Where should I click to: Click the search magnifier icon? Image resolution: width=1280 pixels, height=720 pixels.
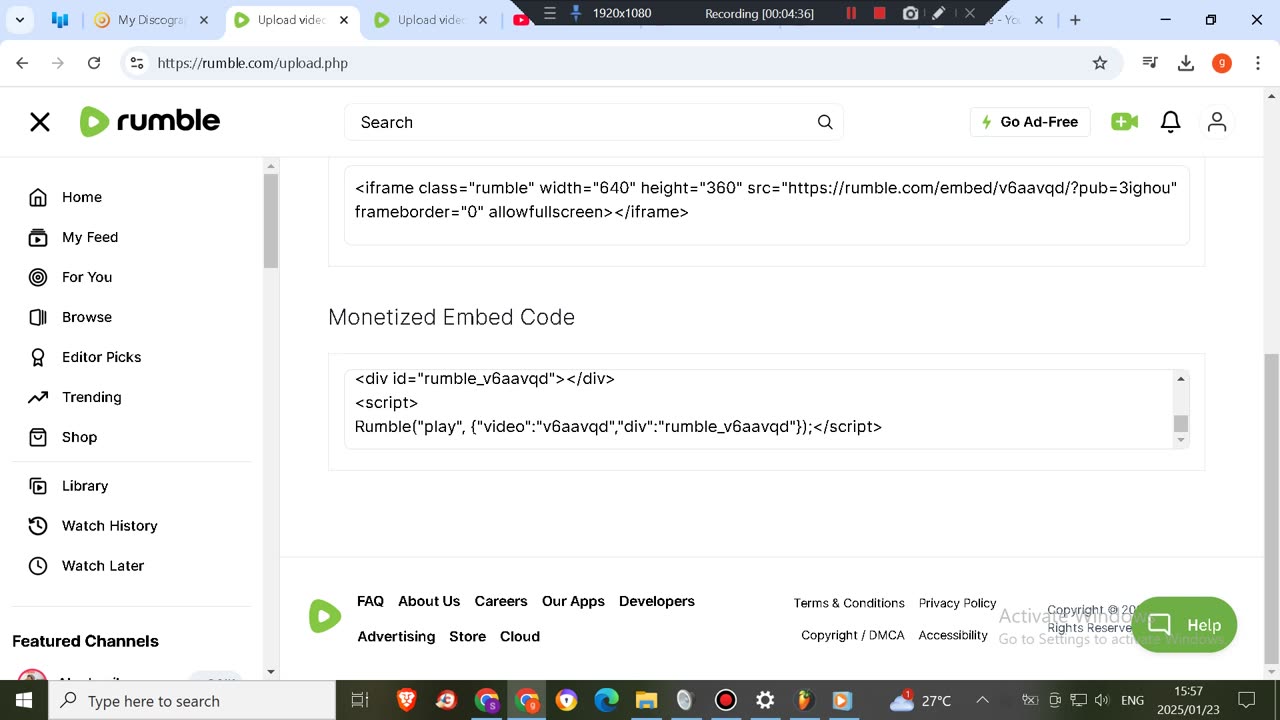pyautogui.click(x=825, y=122)
